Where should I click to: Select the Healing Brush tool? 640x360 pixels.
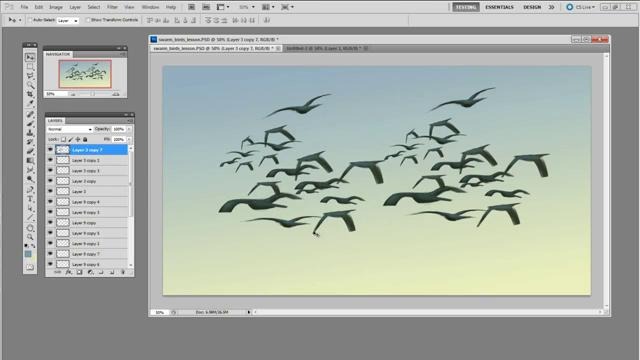pos(30,114)
